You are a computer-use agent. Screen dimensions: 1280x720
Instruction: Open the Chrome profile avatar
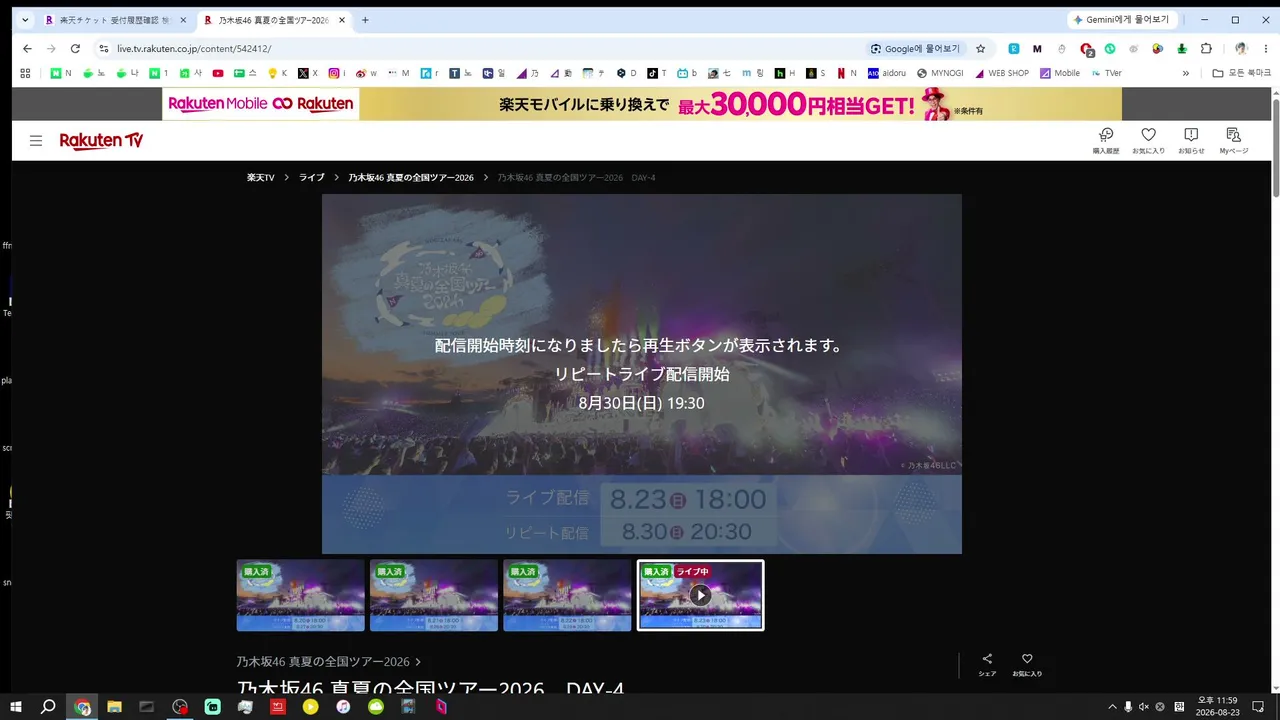coord(1241,48)
